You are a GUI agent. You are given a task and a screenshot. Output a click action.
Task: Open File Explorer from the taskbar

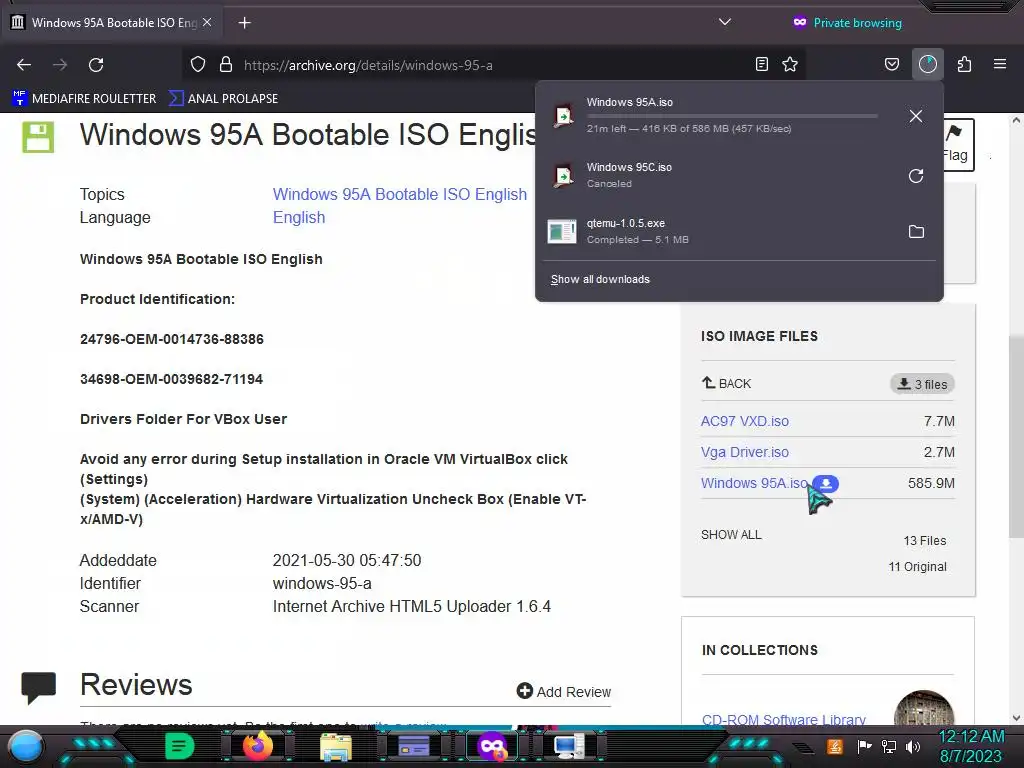pyautogui.click(x=336, y=746)
